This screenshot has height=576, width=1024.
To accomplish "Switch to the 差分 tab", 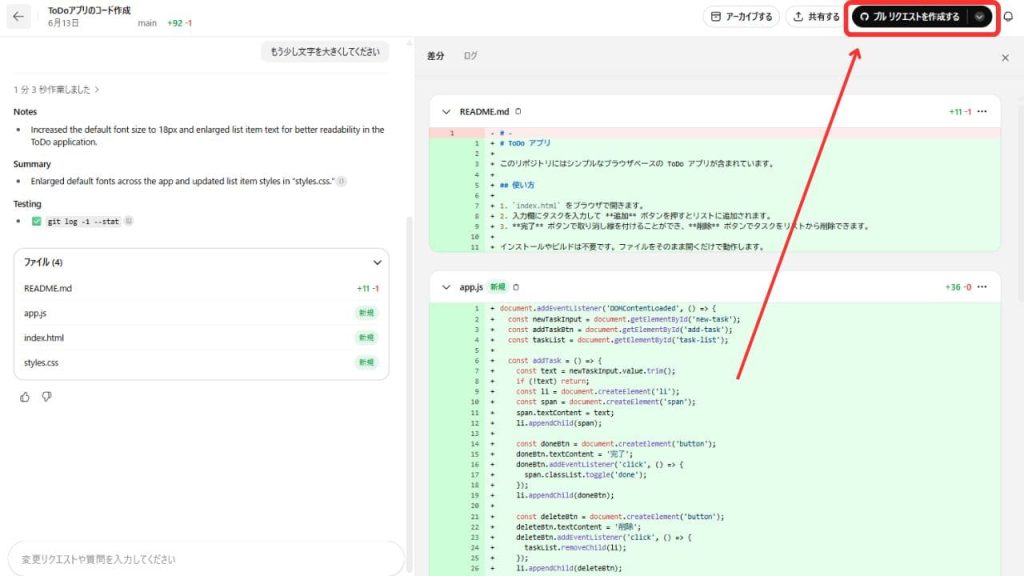I will click(x=436, y=56).
